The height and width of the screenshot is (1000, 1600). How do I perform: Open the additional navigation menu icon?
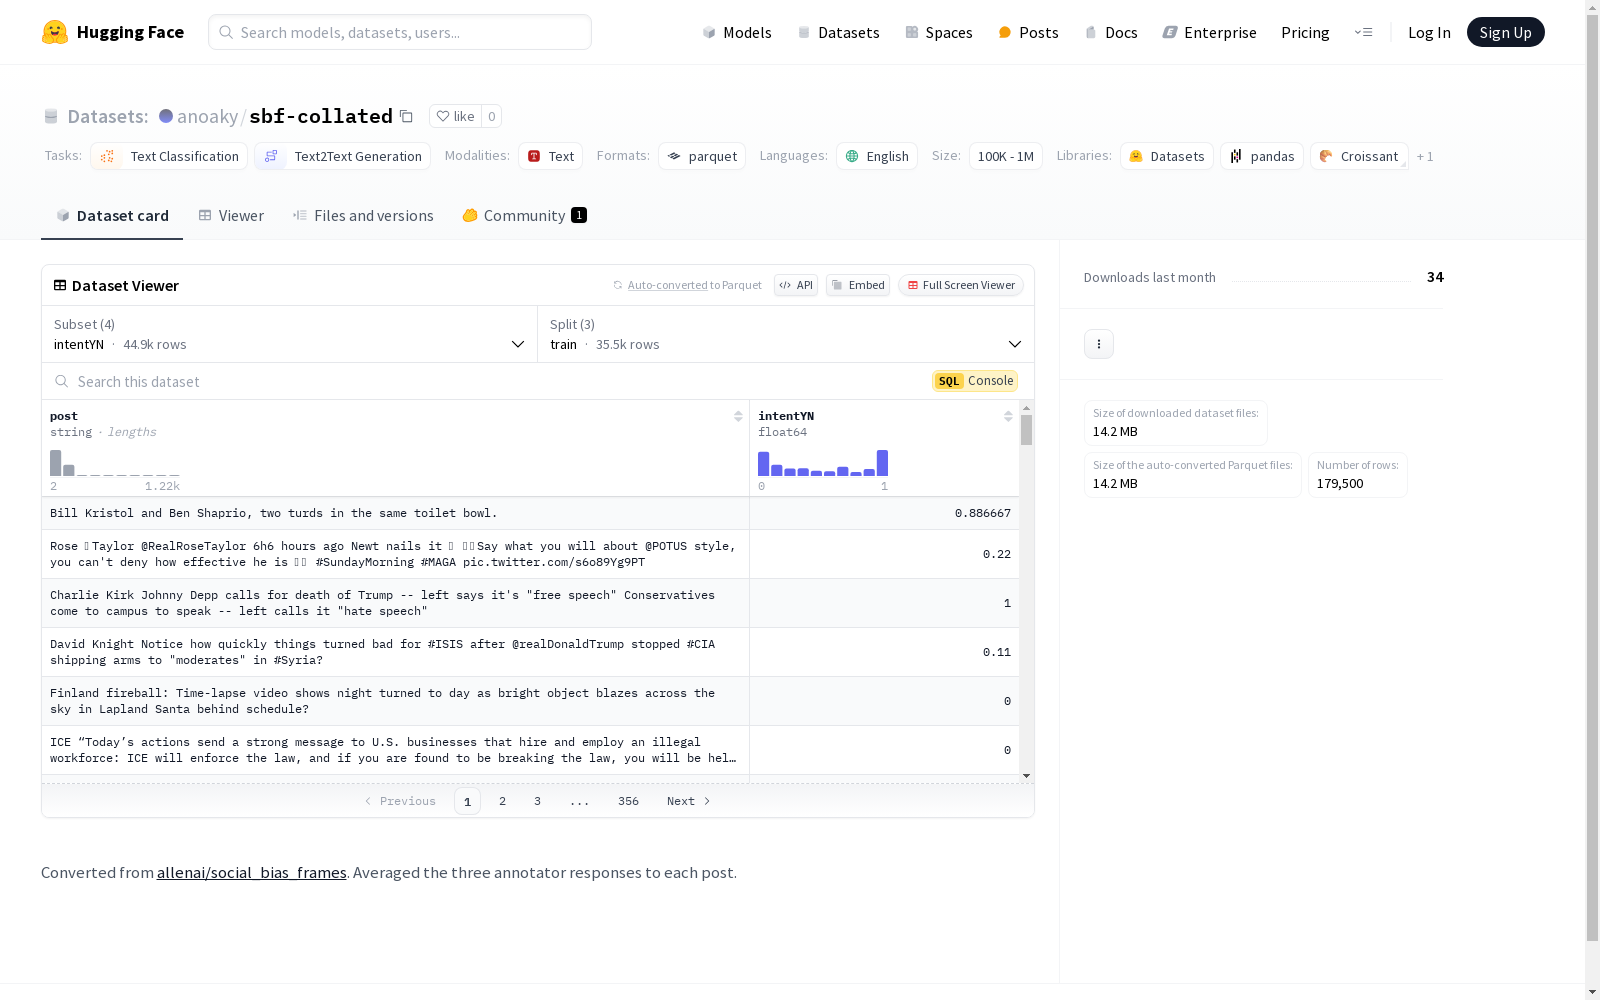[x=1363, y=32]
